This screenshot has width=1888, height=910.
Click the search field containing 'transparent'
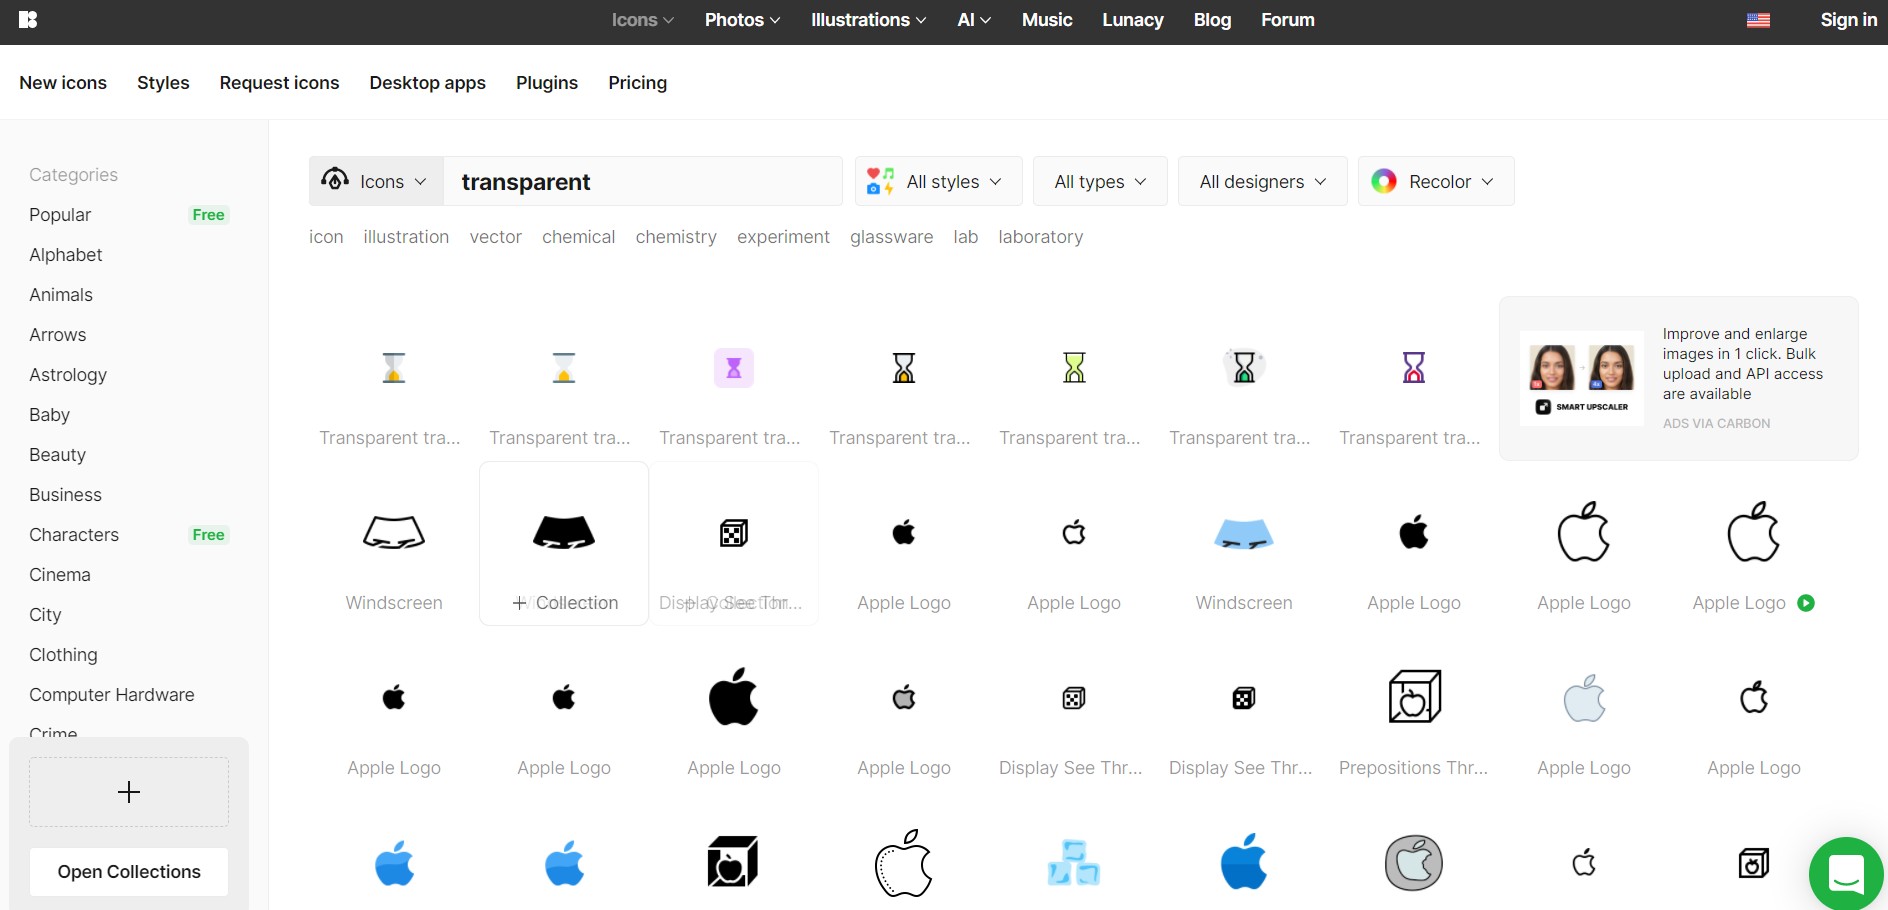[x=643, y=181]
